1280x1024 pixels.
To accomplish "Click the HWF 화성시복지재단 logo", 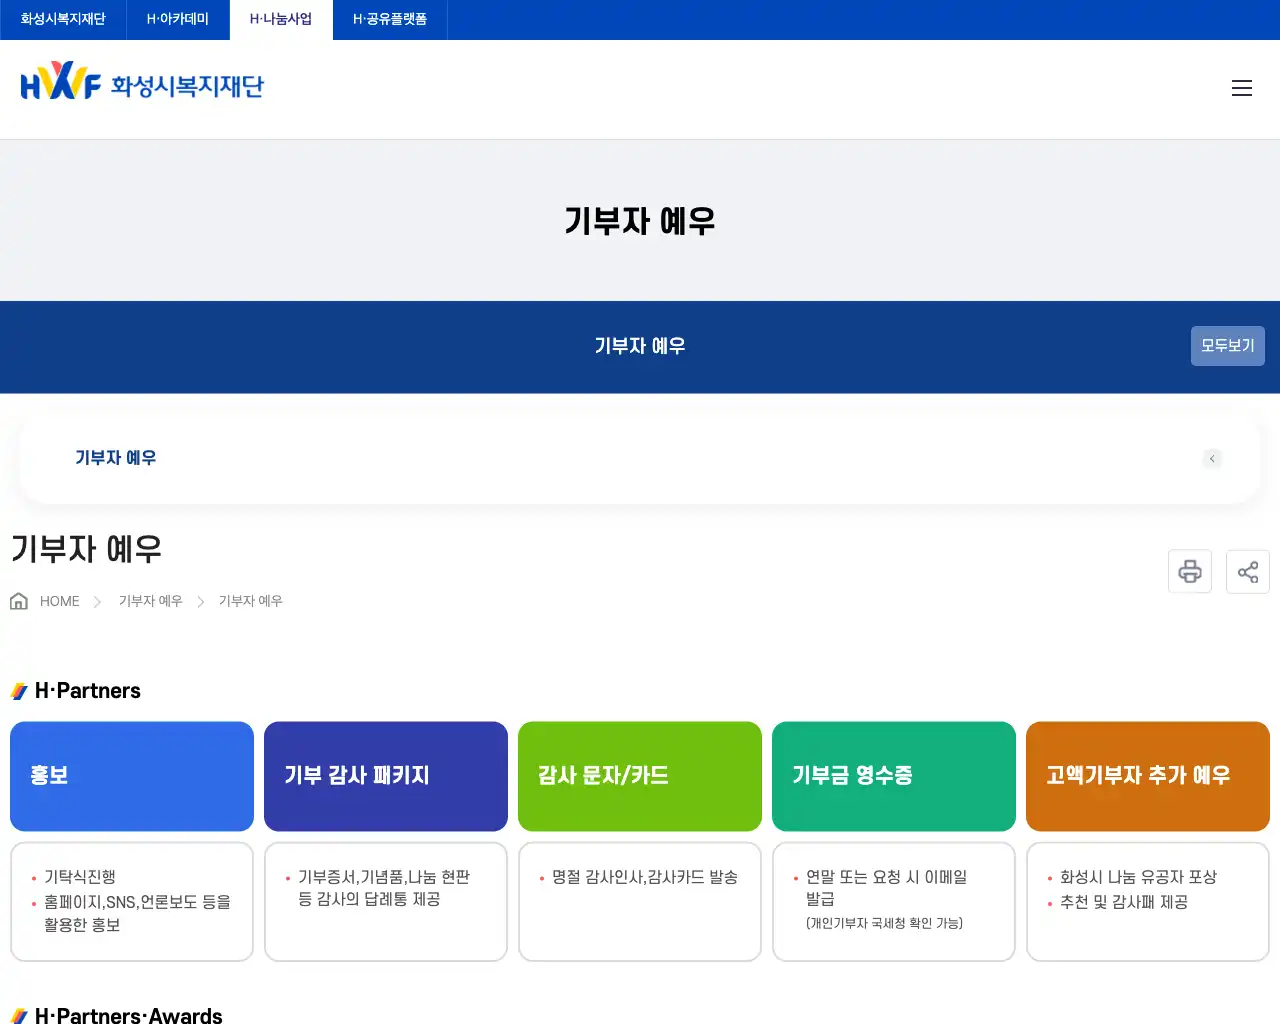I will 142,84.
